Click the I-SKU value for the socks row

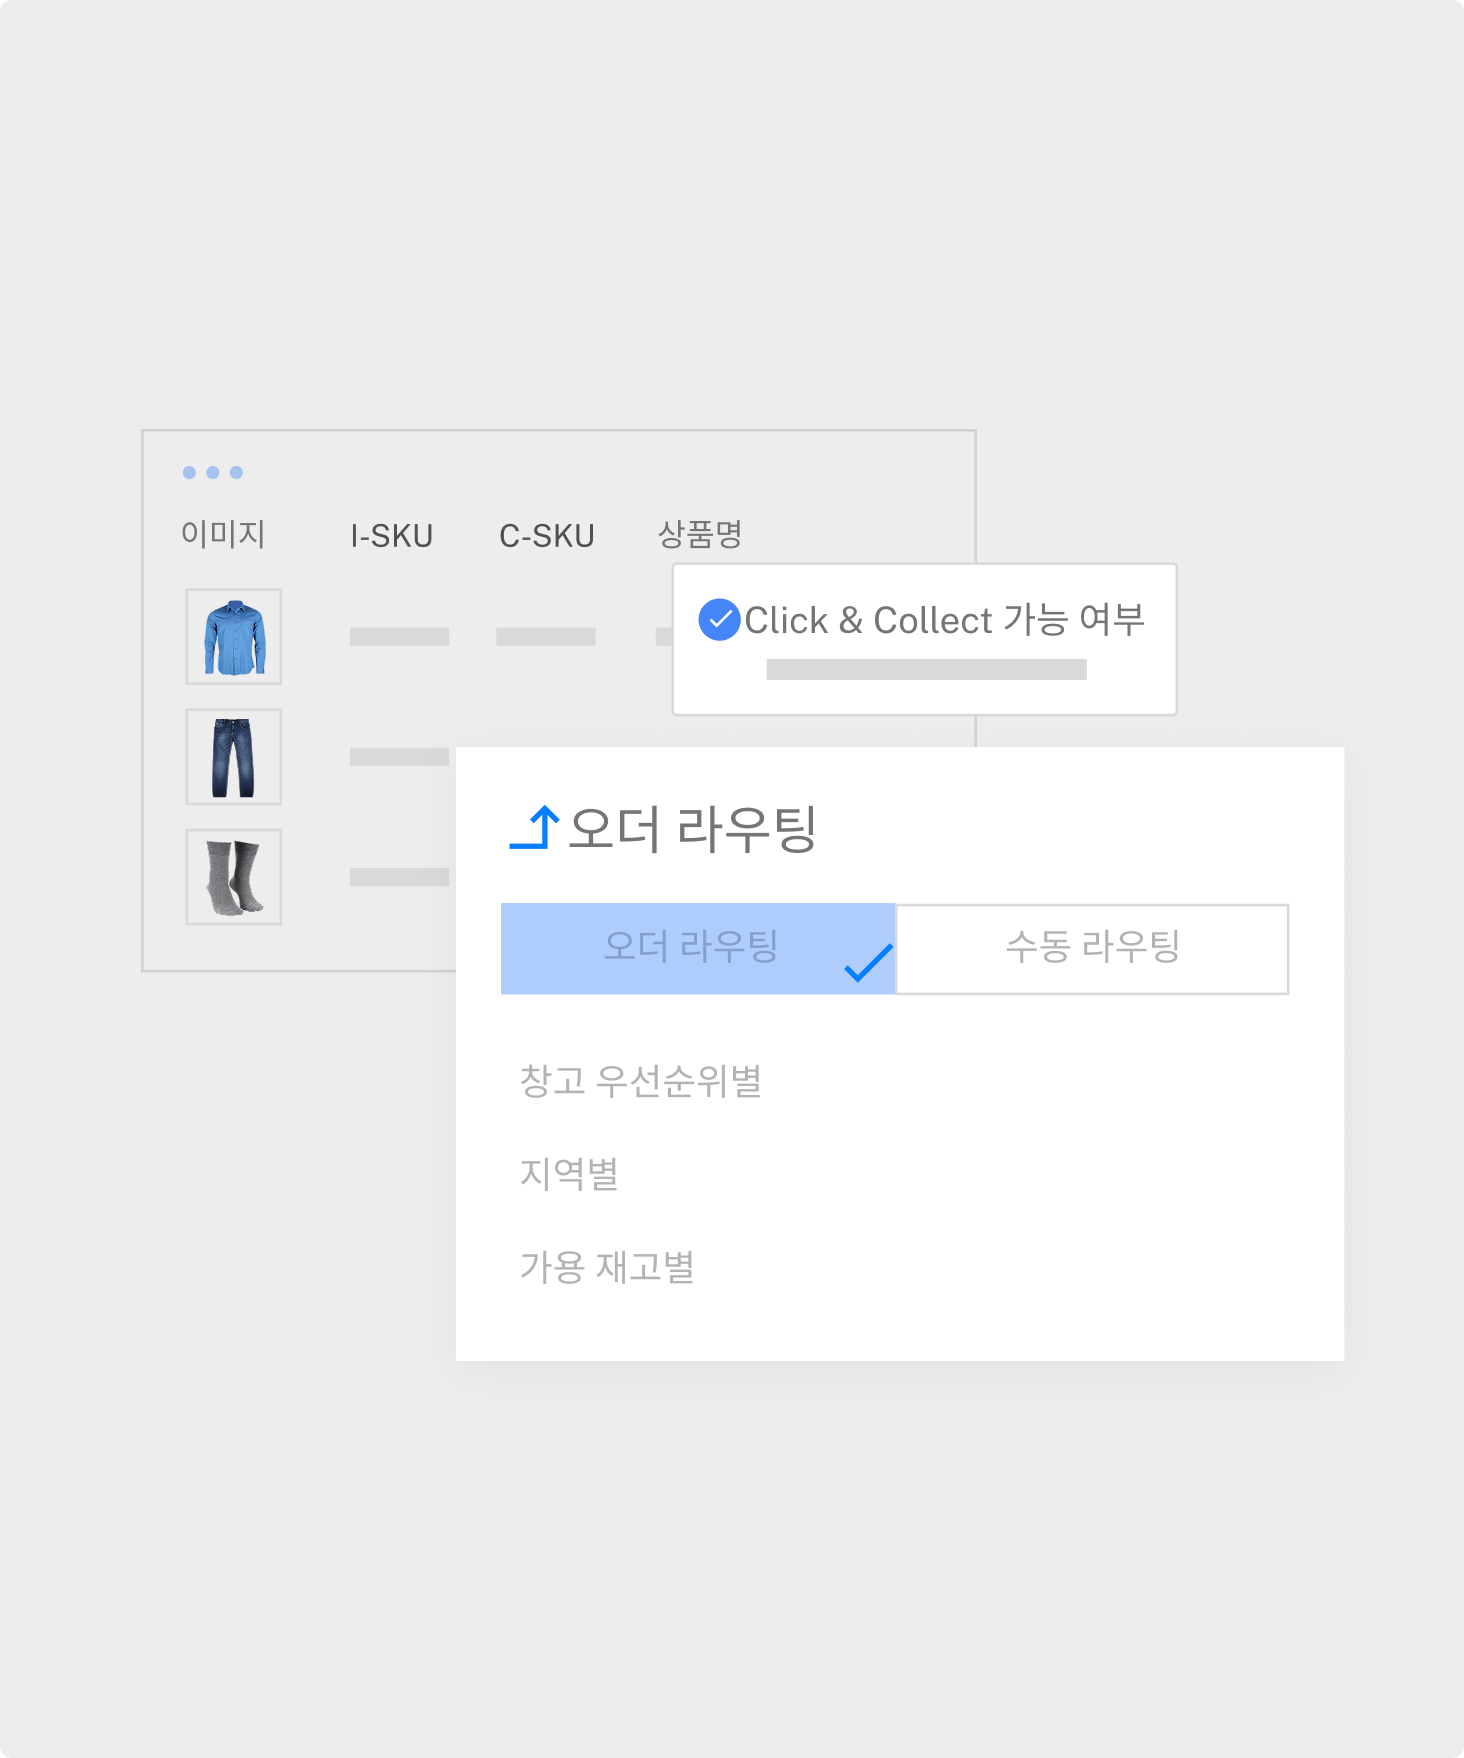(399, 877)
